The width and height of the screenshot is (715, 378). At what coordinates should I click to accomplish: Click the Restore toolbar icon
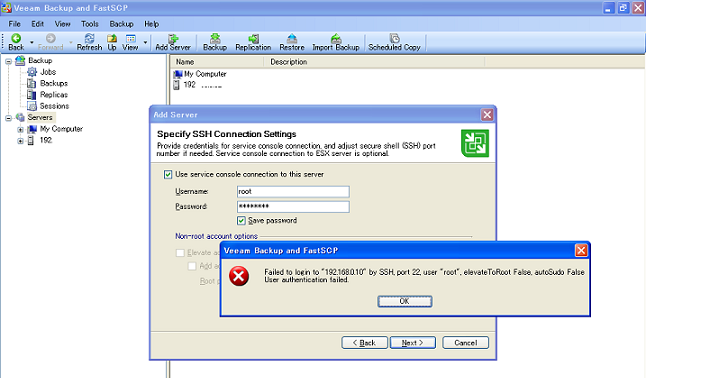(292, 42)
